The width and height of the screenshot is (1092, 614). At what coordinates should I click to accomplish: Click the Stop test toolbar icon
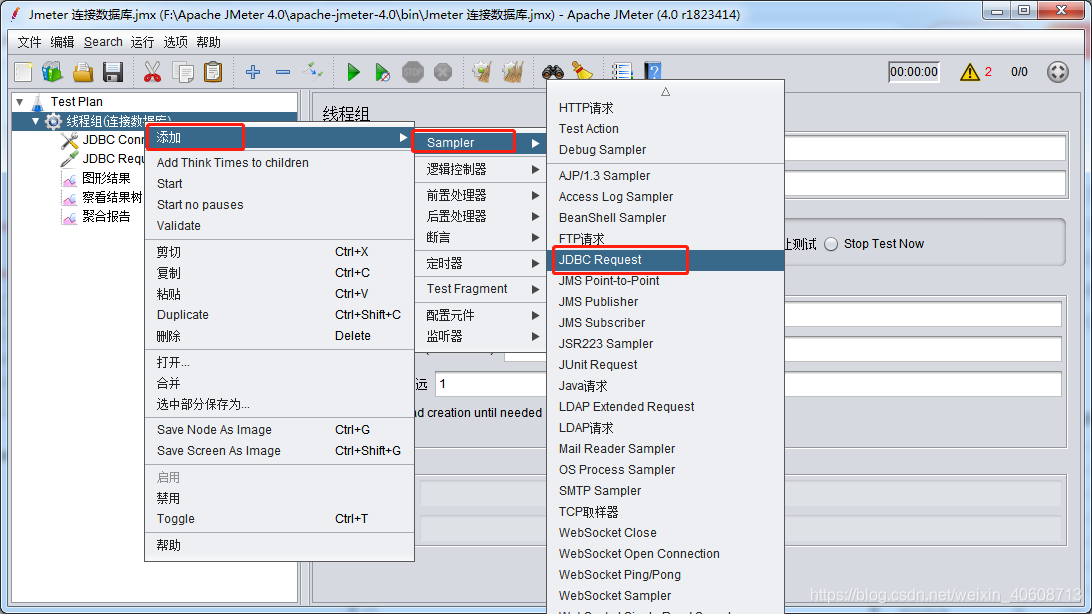point(413,72)
